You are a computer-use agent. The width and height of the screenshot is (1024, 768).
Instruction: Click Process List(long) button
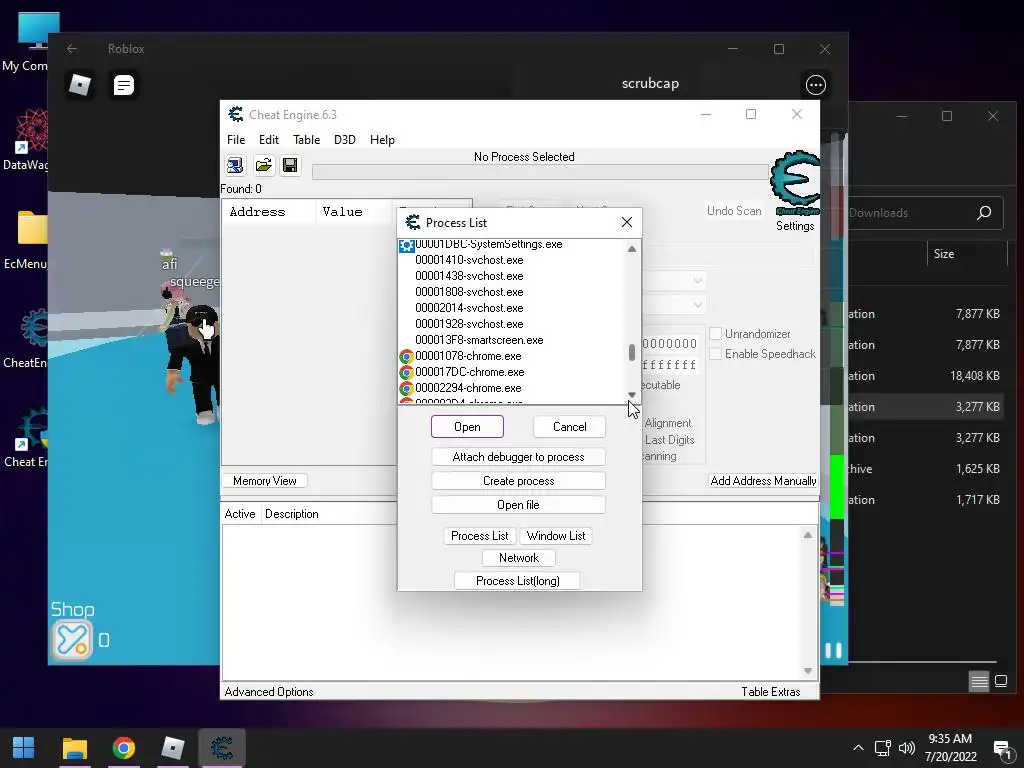click(x=517, y=581)
